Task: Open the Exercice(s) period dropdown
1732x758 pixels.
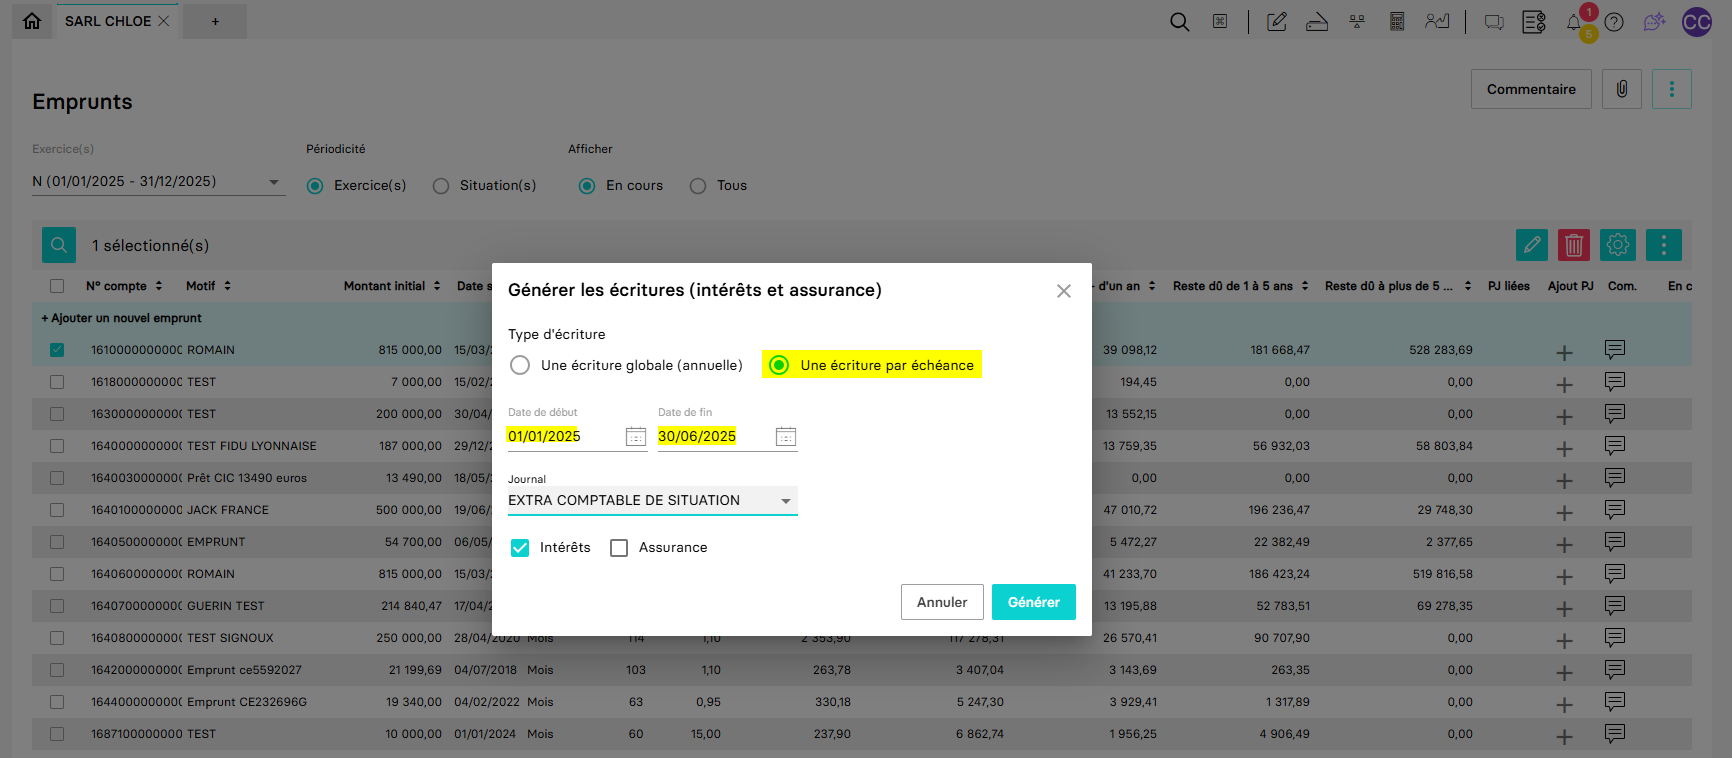Action: coord(273,182)
